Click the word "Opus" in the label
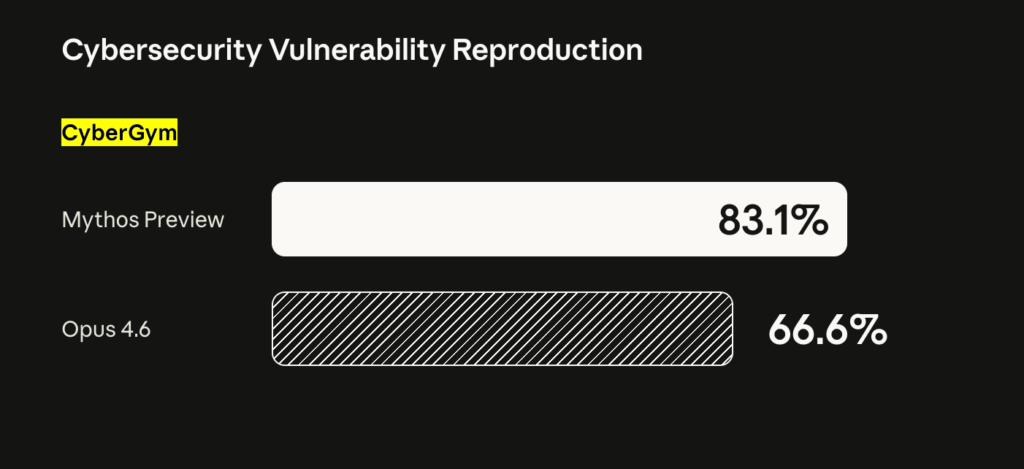The width and height of the screenshot is (1024, 469). tap(86, 329)
